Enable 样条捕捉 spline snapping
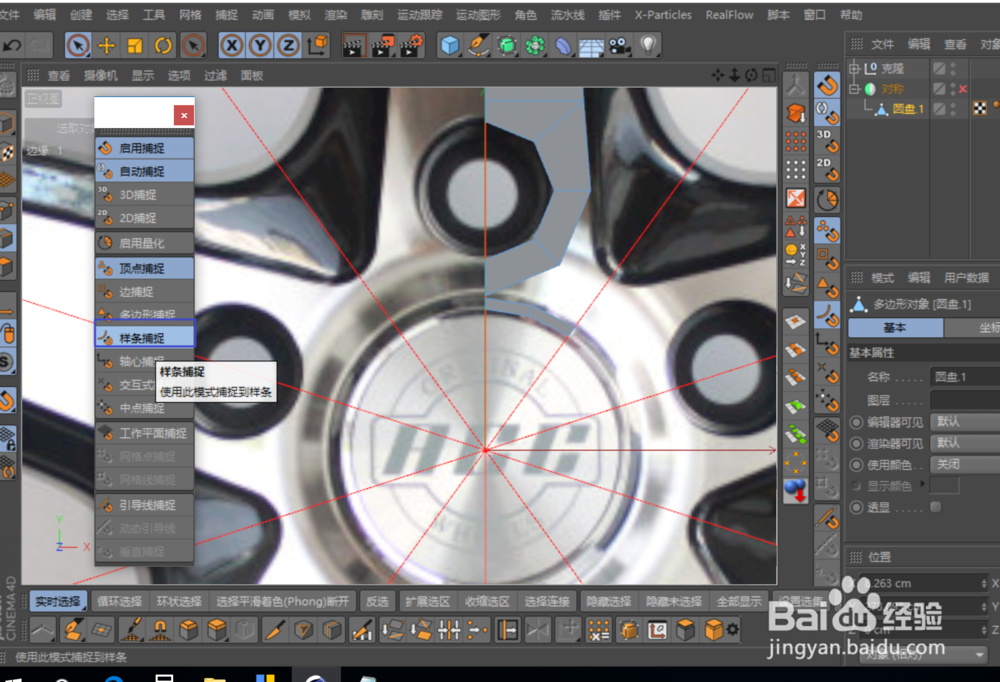This screenshot has height=682, width=1000. click(145, 337)
